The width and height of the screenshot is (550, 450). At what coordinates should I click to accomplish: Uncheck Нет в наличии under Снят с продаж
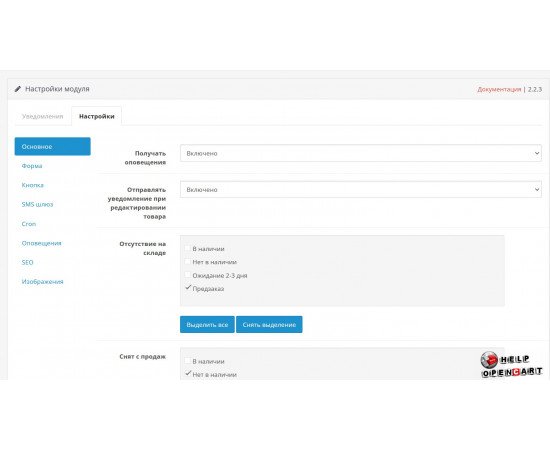(188, 374)
